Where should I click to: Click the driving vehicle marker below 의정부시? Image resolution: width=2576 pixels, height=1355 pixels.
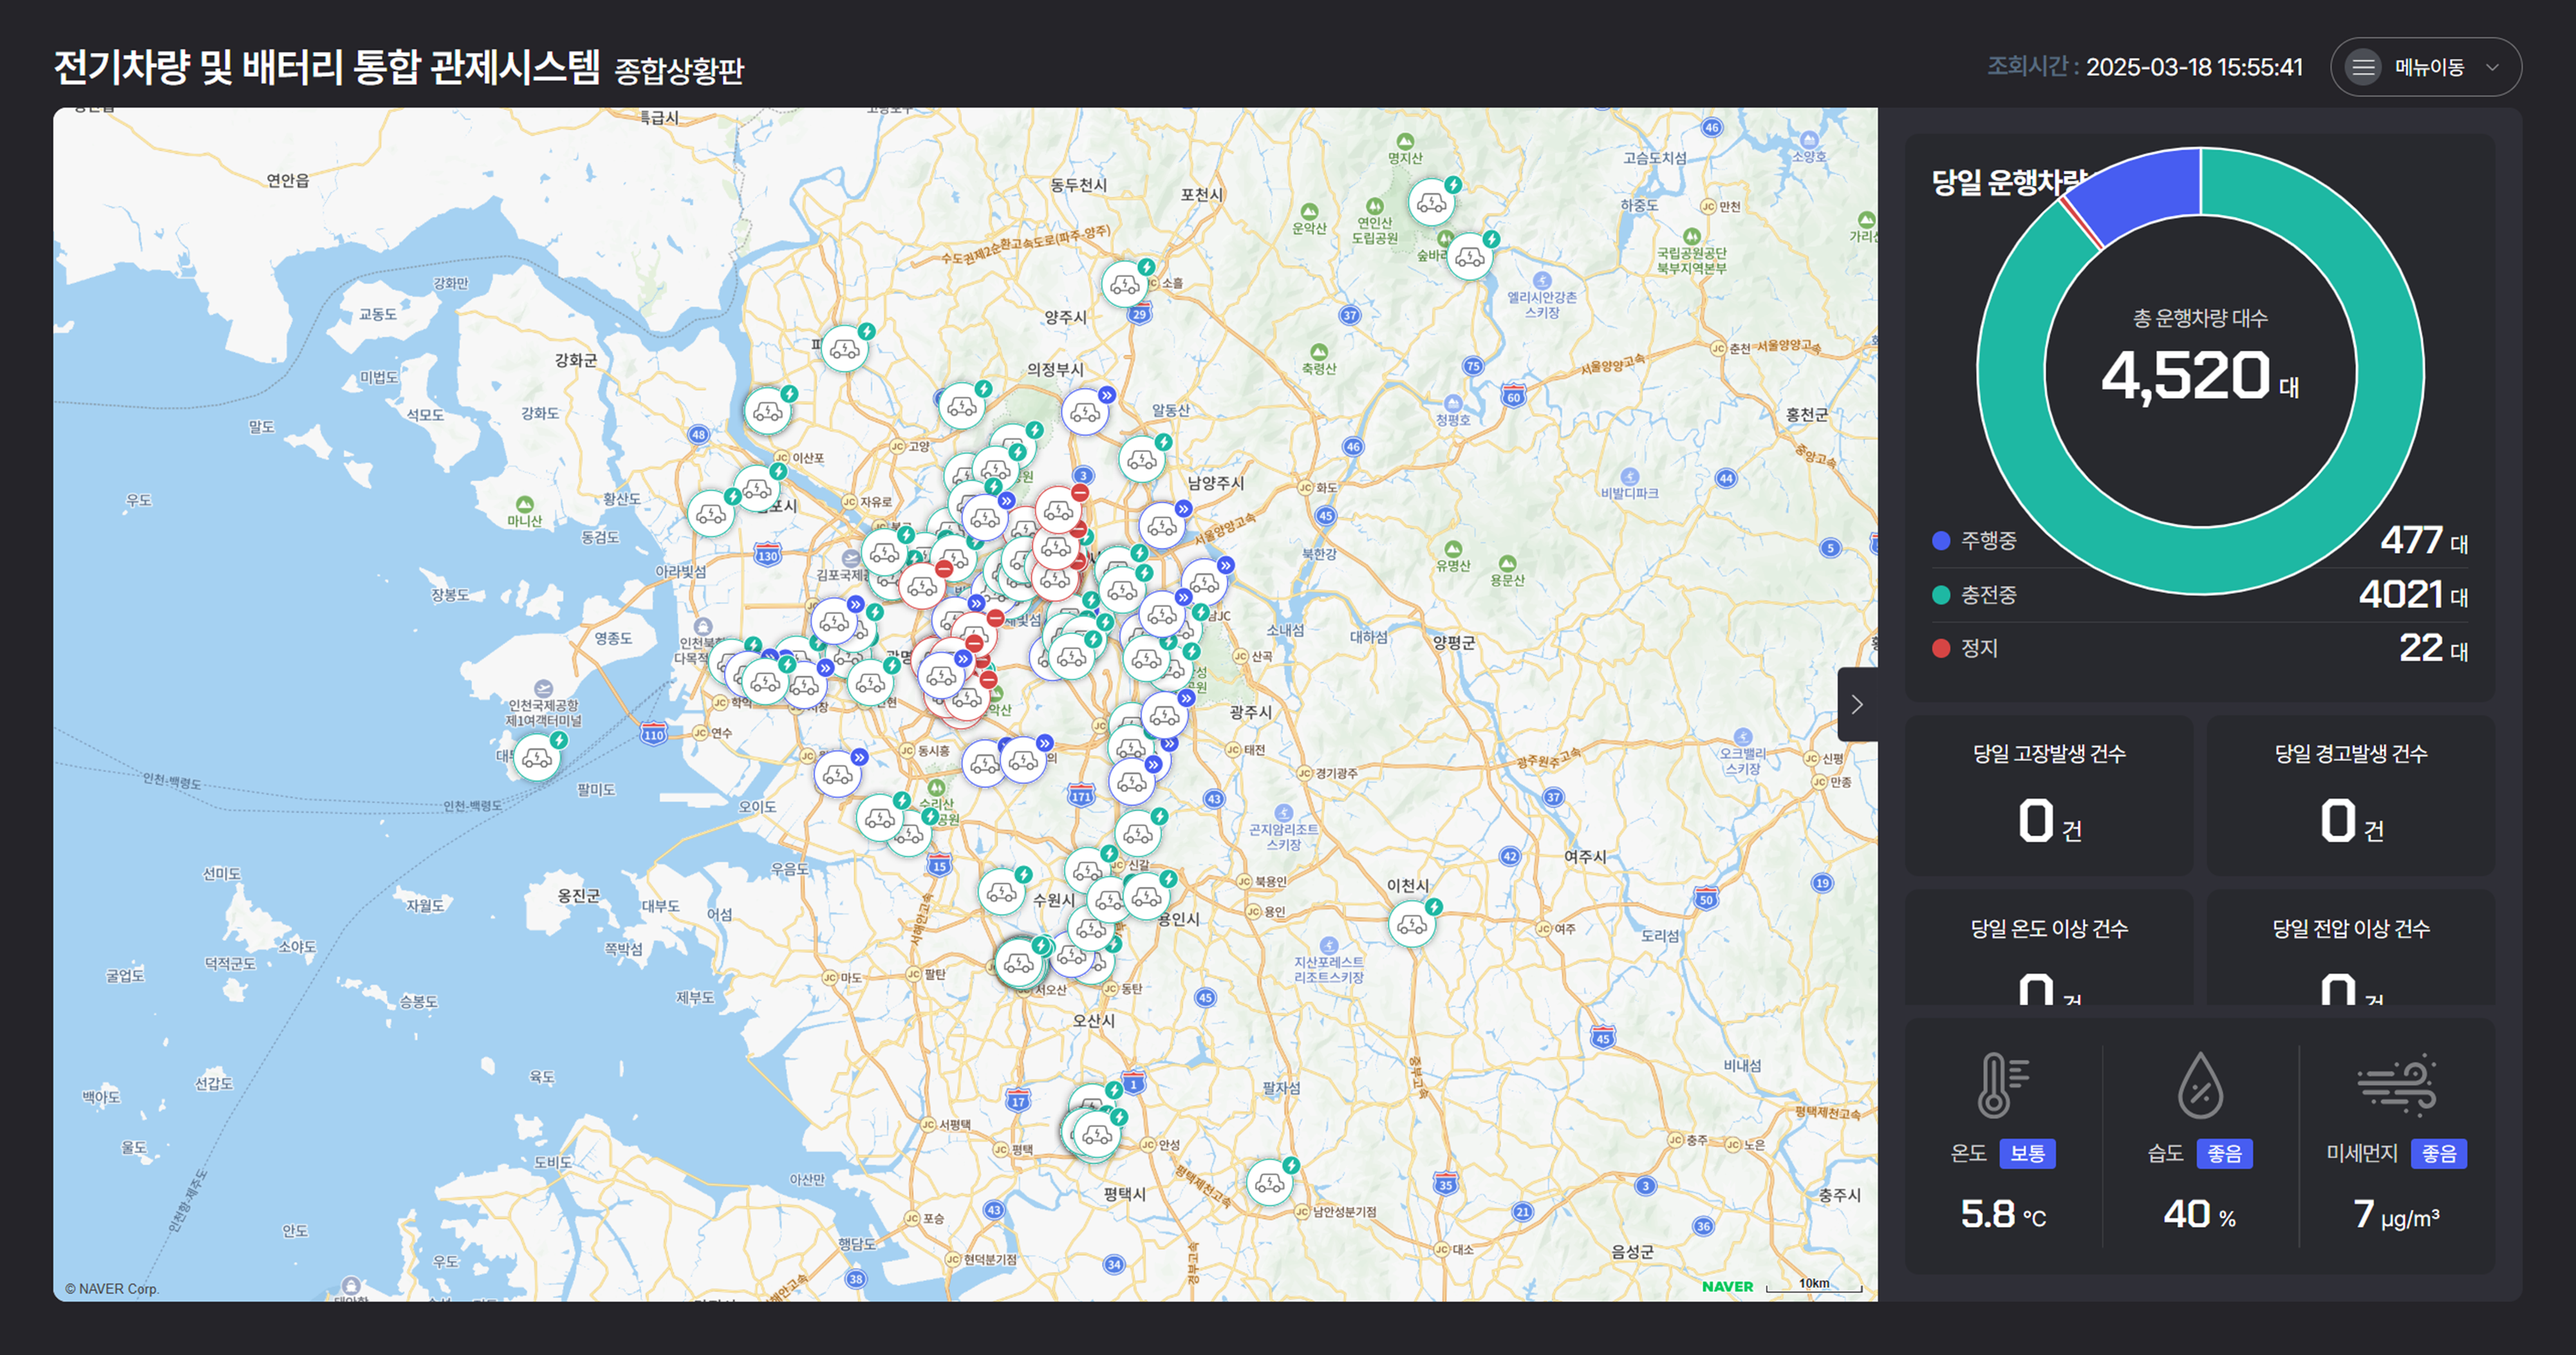click(x=1085, y=412)
